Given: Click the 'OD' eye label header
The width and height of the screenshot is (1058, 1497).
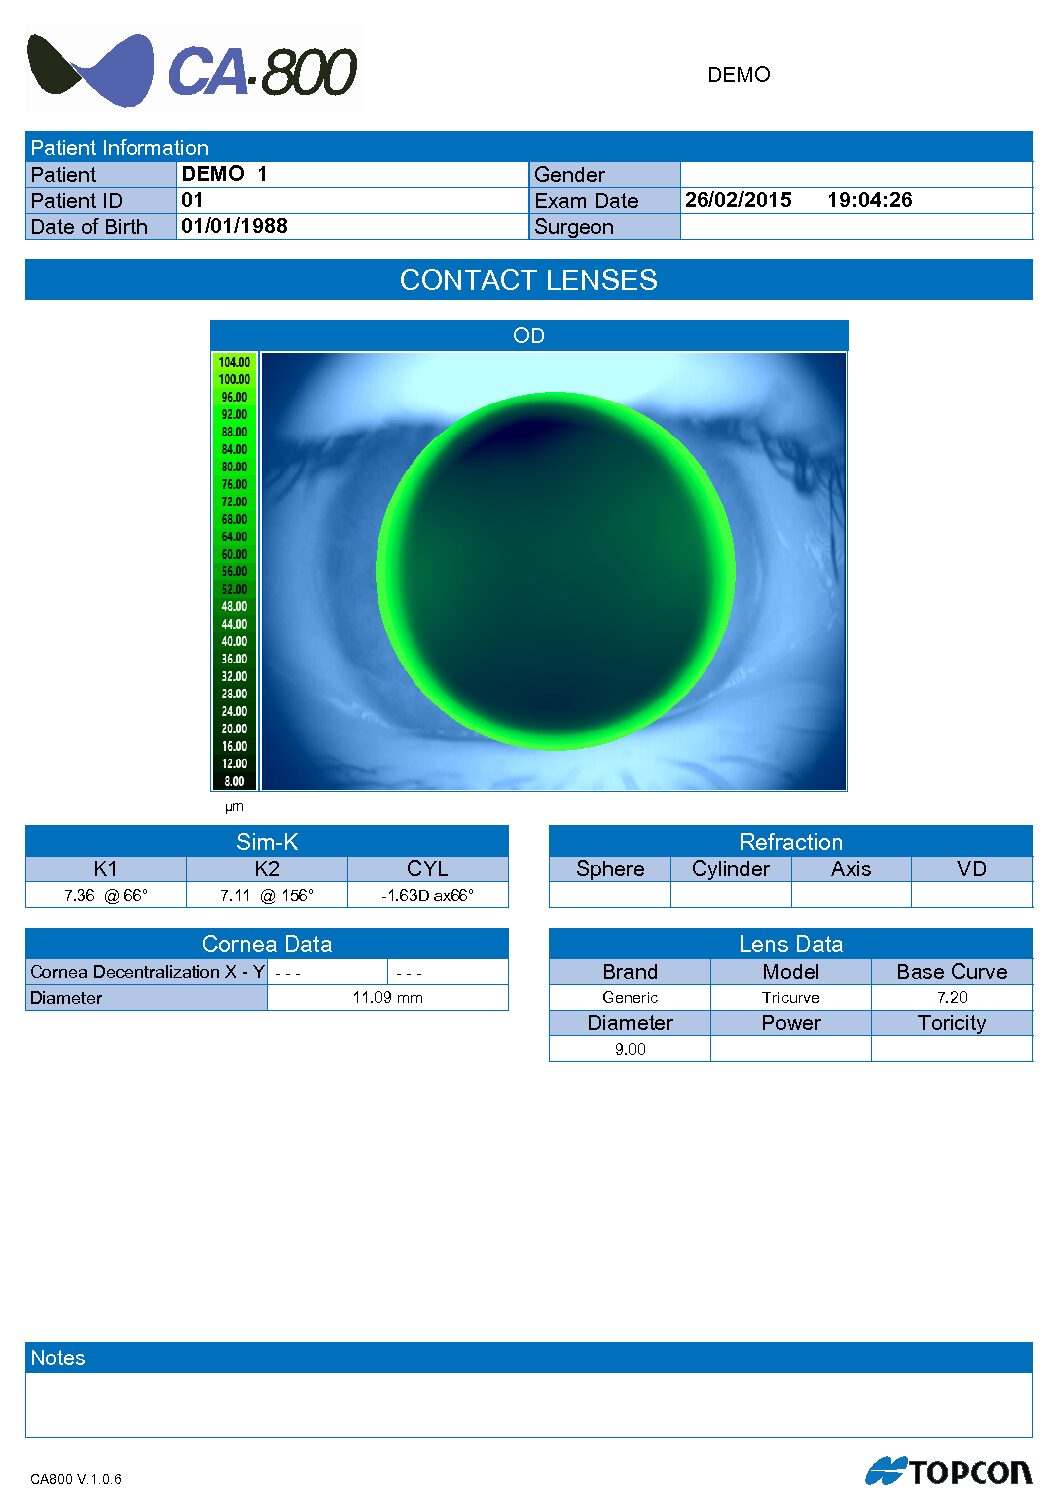Looking at the screenshot, I should (529, 335).
